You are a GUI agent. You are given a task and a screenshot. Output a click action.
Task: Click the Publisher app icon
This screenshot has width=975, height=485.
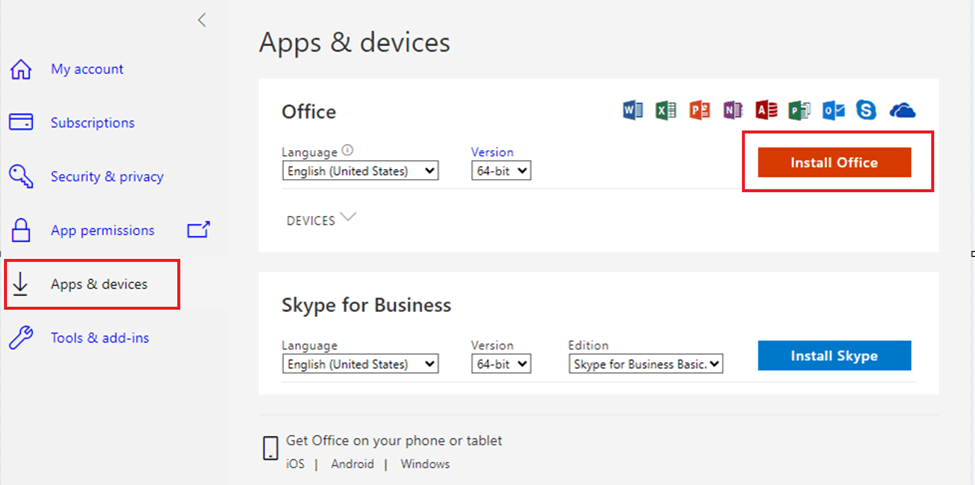[800, 111]
